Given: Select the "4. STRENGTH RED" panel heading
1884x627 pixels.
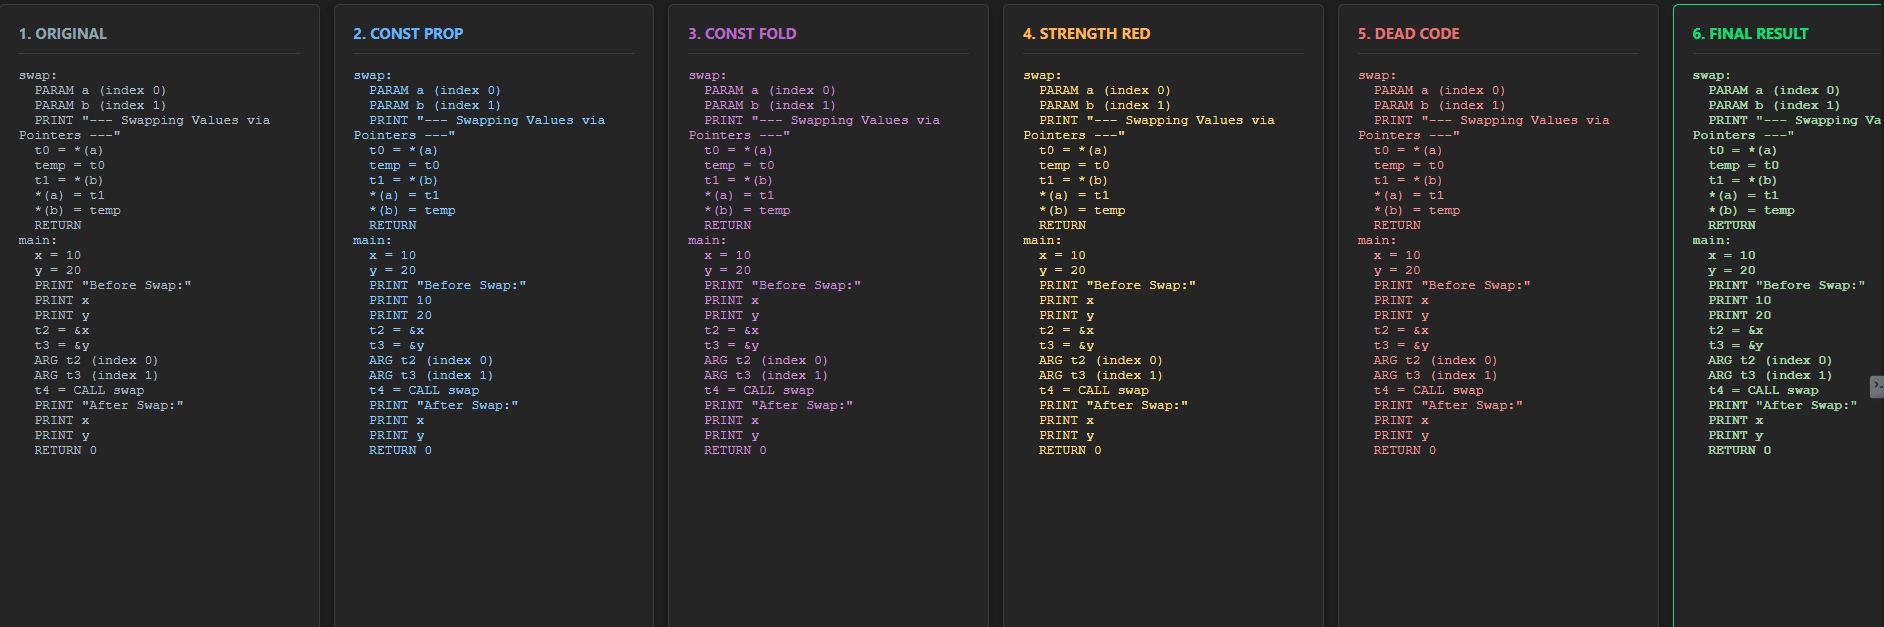Looking at the screenshot, I should (x=1086, y=34).
